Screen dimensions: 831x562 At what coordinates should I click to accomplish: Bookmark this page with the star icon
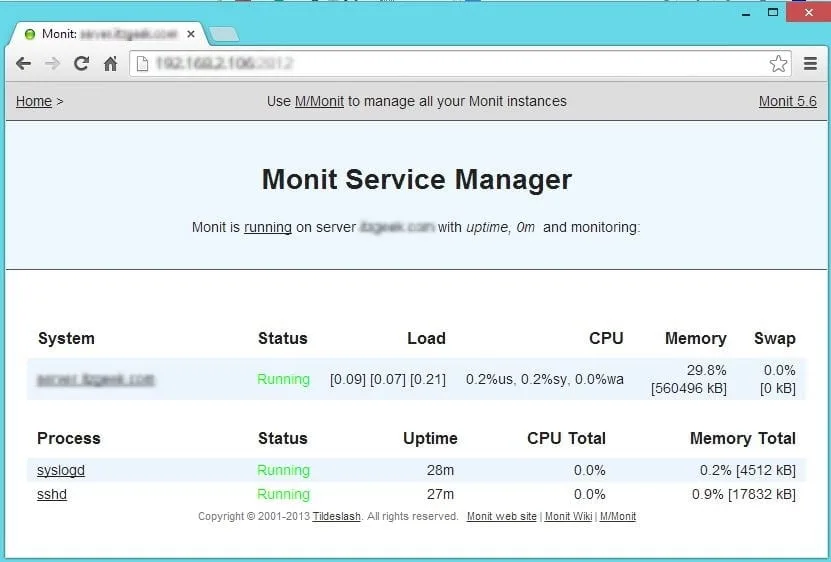(778, 64)
